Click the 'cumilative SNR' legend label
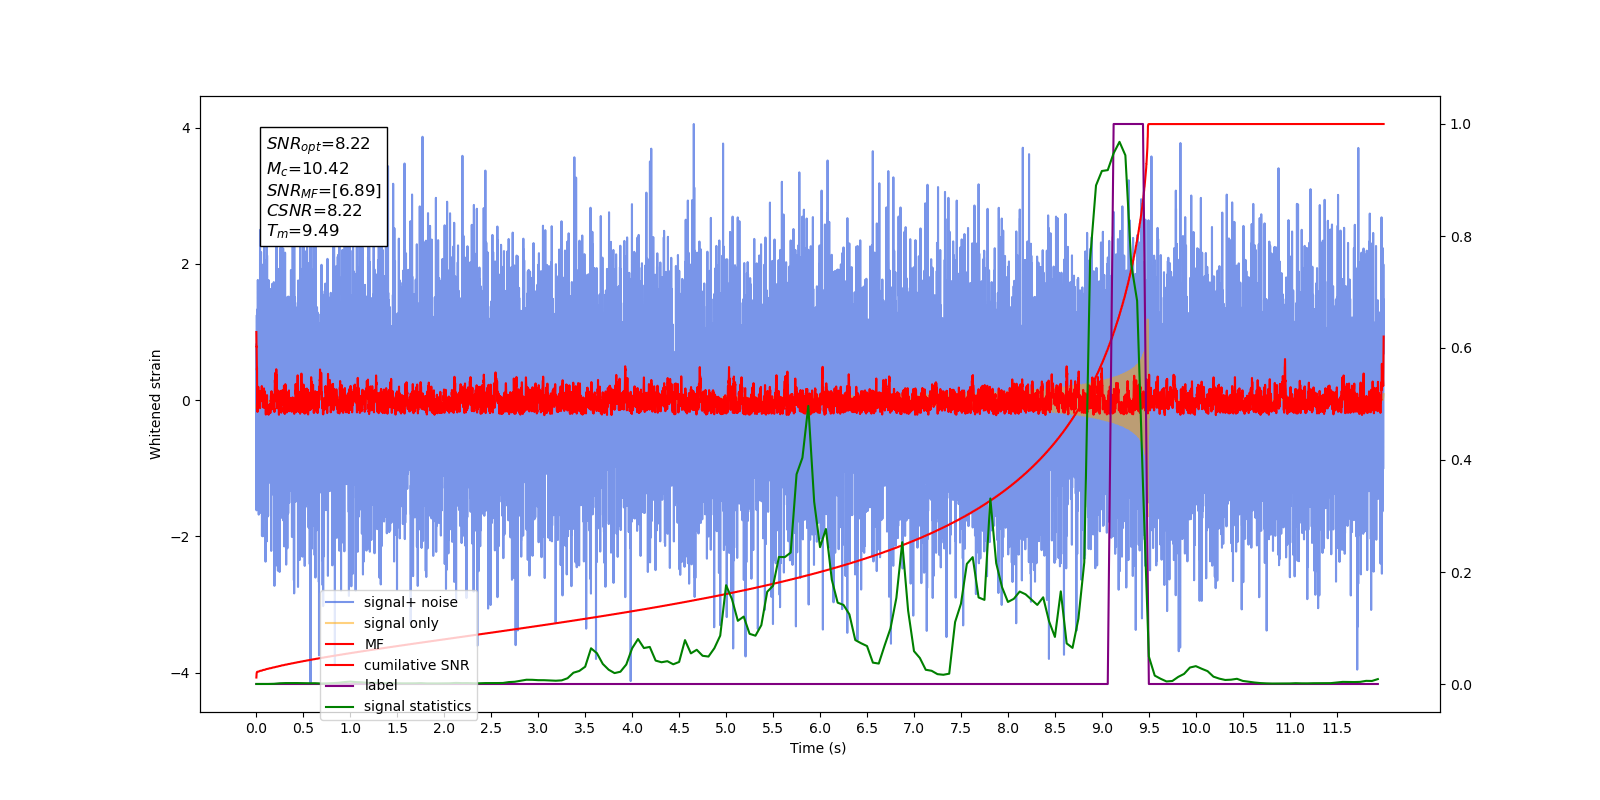Viewport: 1600px width, 800px height. [x=416, y=665]
